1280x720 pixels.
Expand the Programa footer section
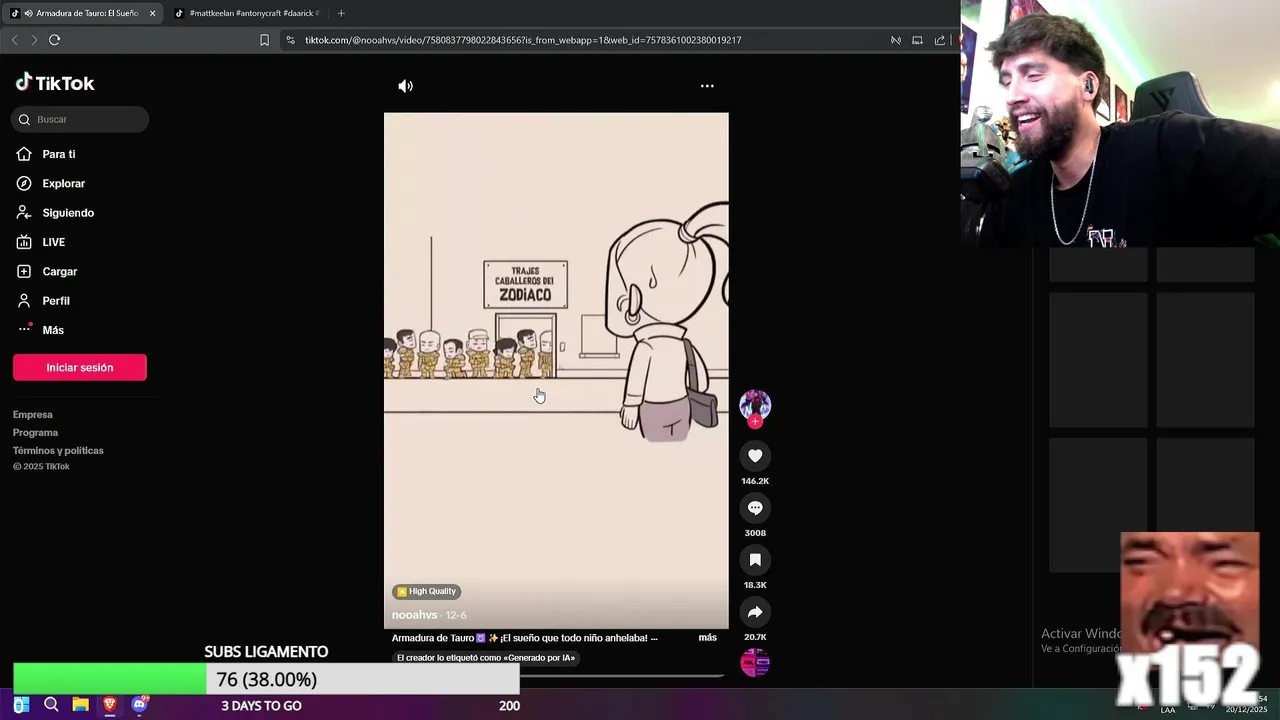35,433
